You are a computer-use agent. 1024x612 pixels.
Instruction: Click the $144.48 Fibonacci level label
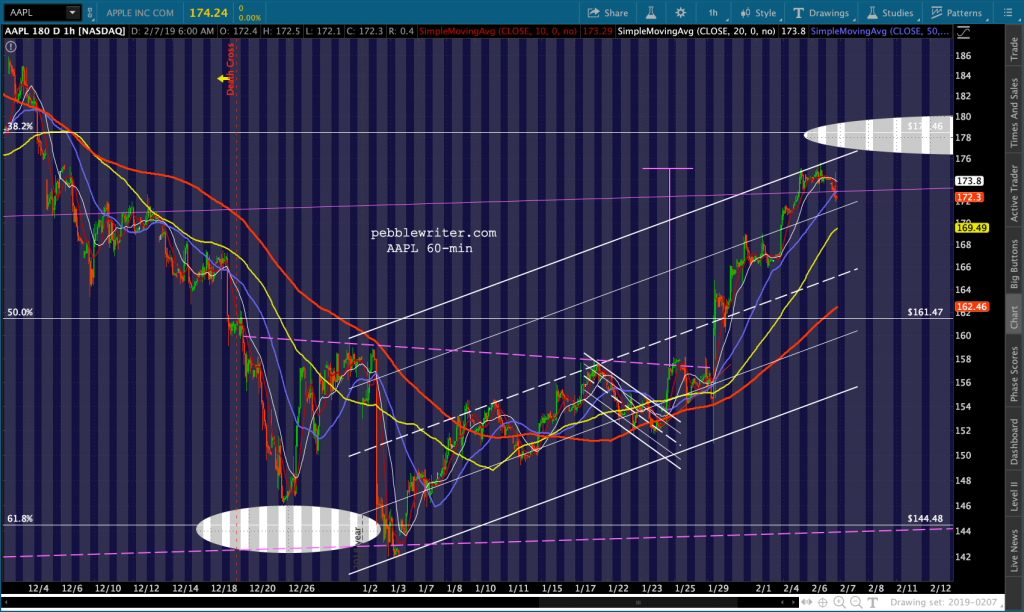point(925,519)
